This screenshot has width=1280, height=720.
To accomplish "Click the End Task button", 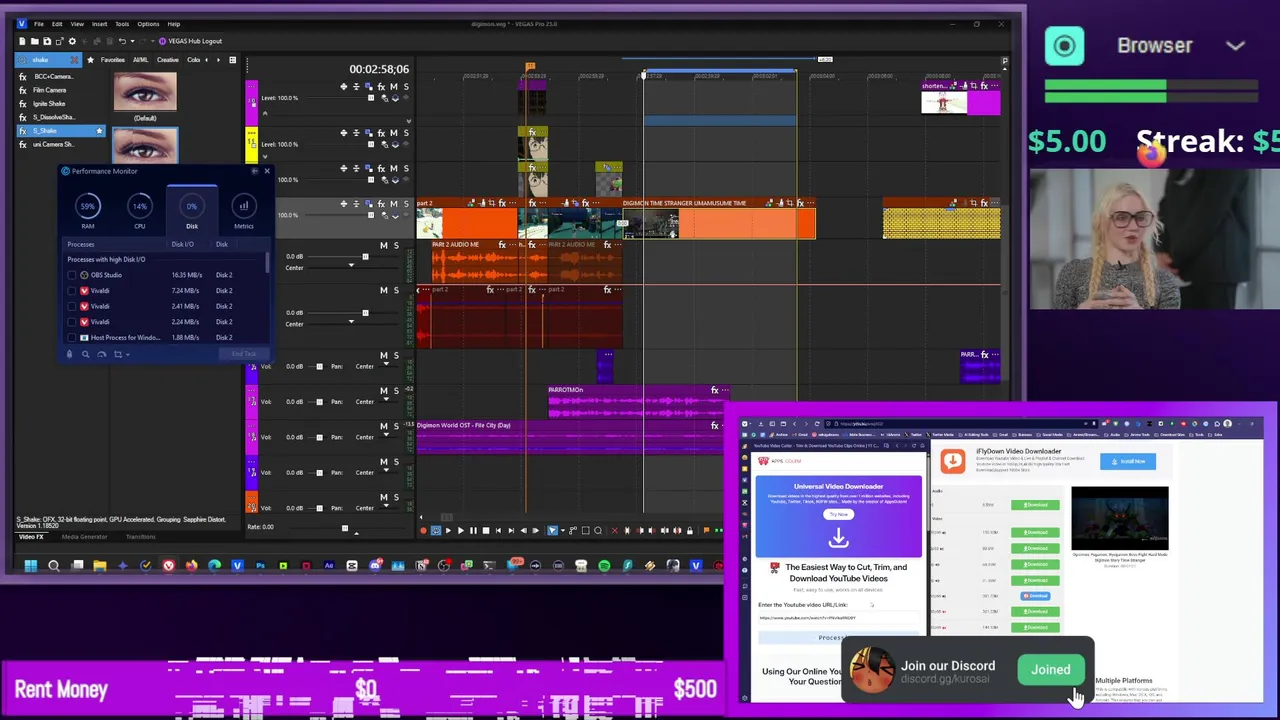I will coord(243,354).
